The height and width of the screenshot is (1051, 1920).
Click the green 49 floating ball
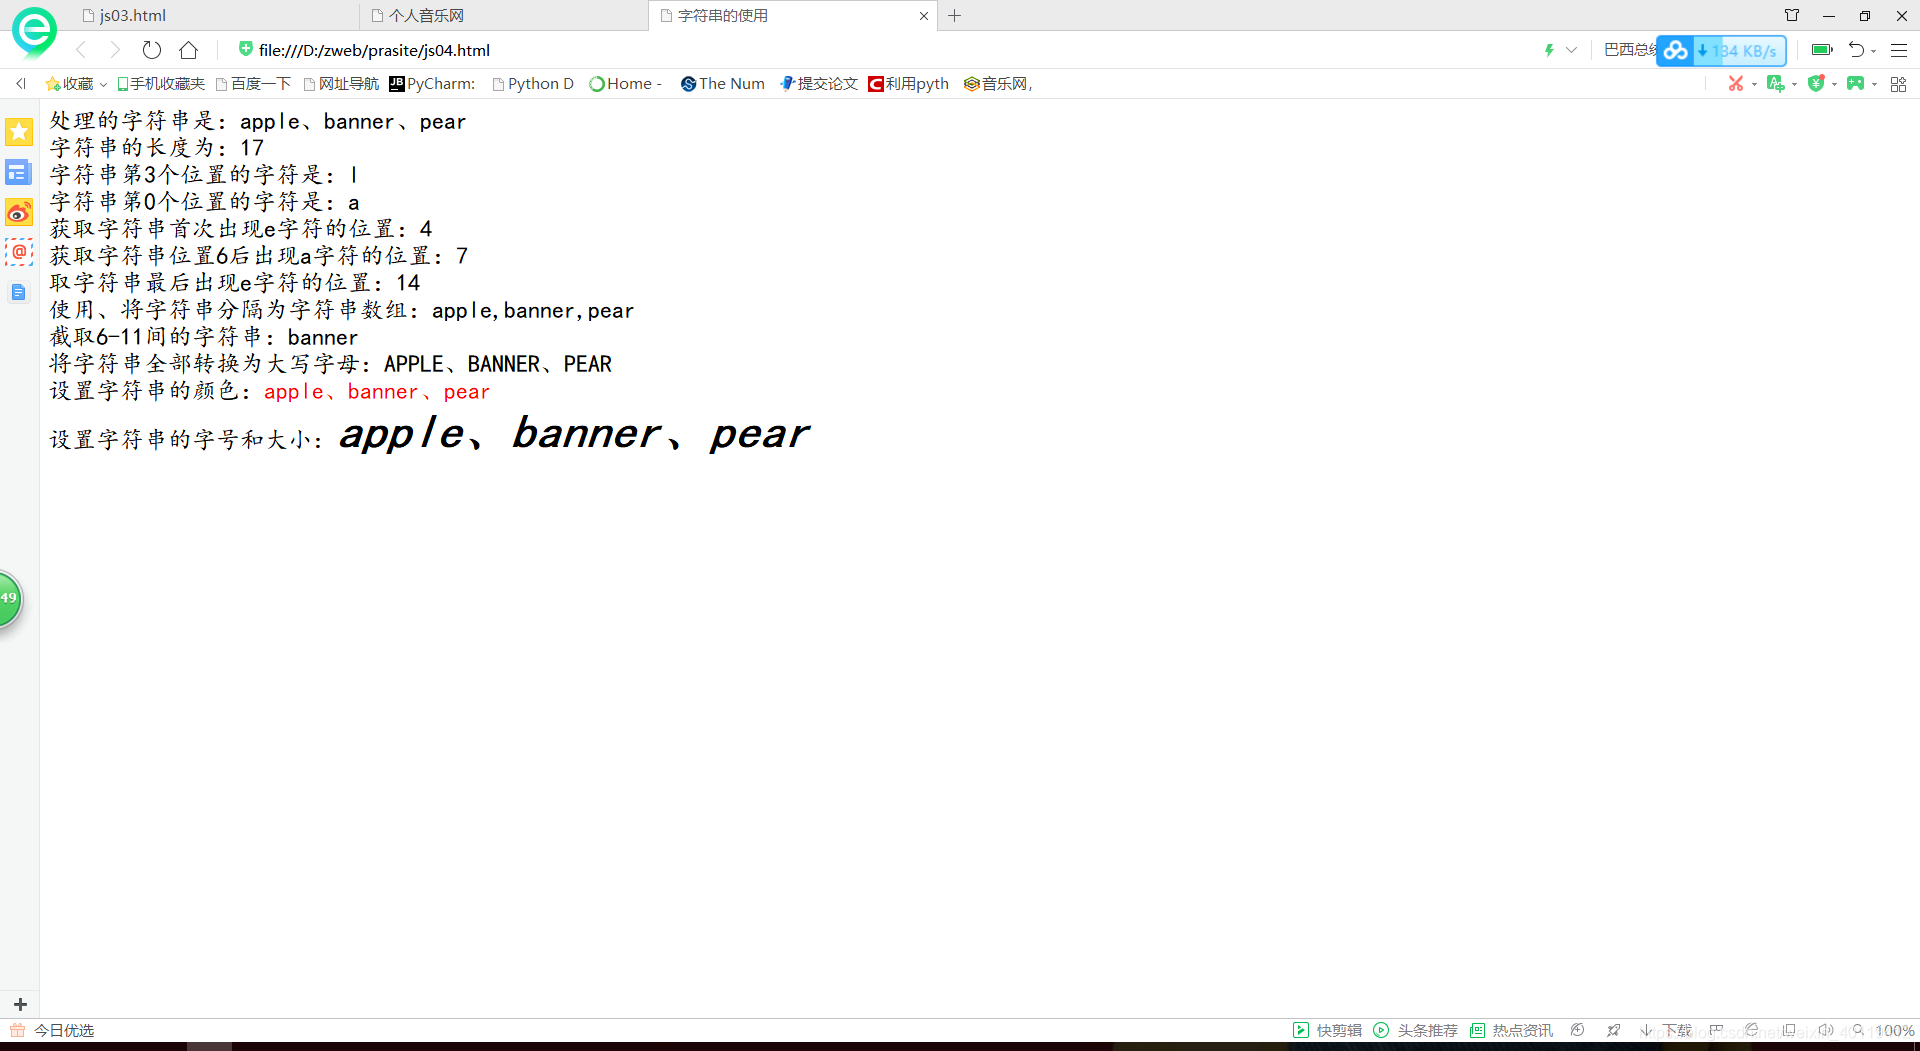tap(9, 598)
